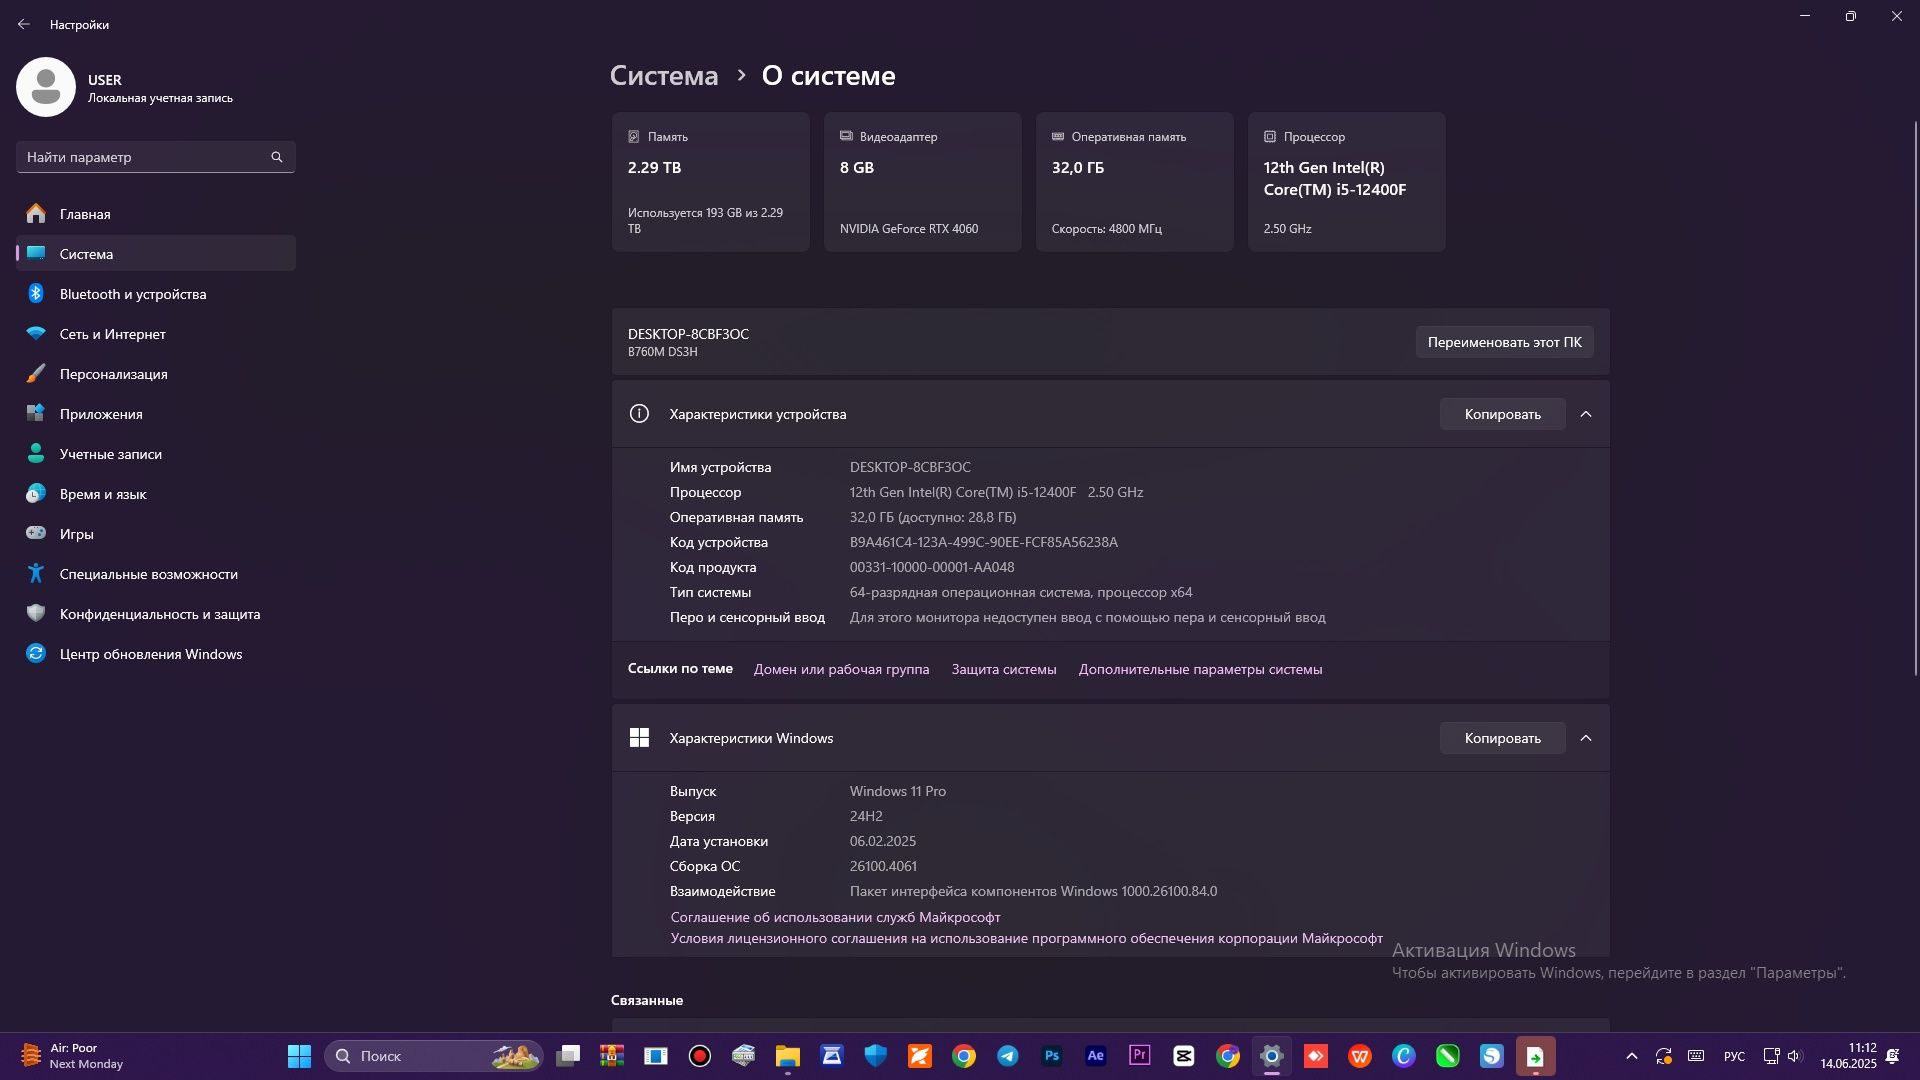
Task: Open the clock showing 11:12 14.06.2025
Action: tap(1848, 1056)
